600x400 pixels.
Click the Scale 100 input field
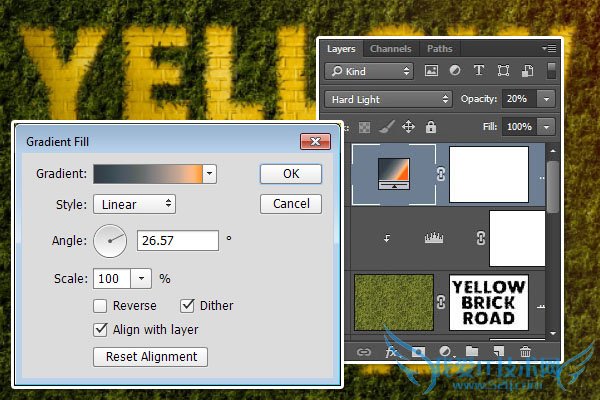point(112,278)
